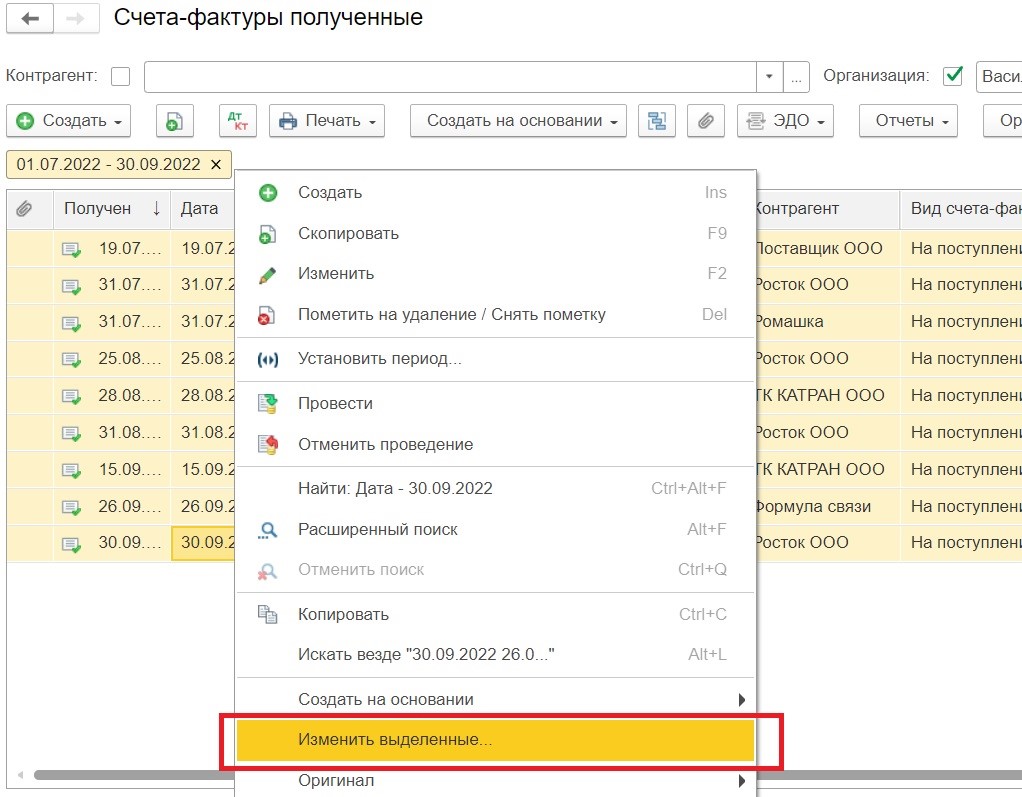Click the document icon in row 30.09
The width and height of the screenshot is (1022, 797).
click(x=71, y=543)
